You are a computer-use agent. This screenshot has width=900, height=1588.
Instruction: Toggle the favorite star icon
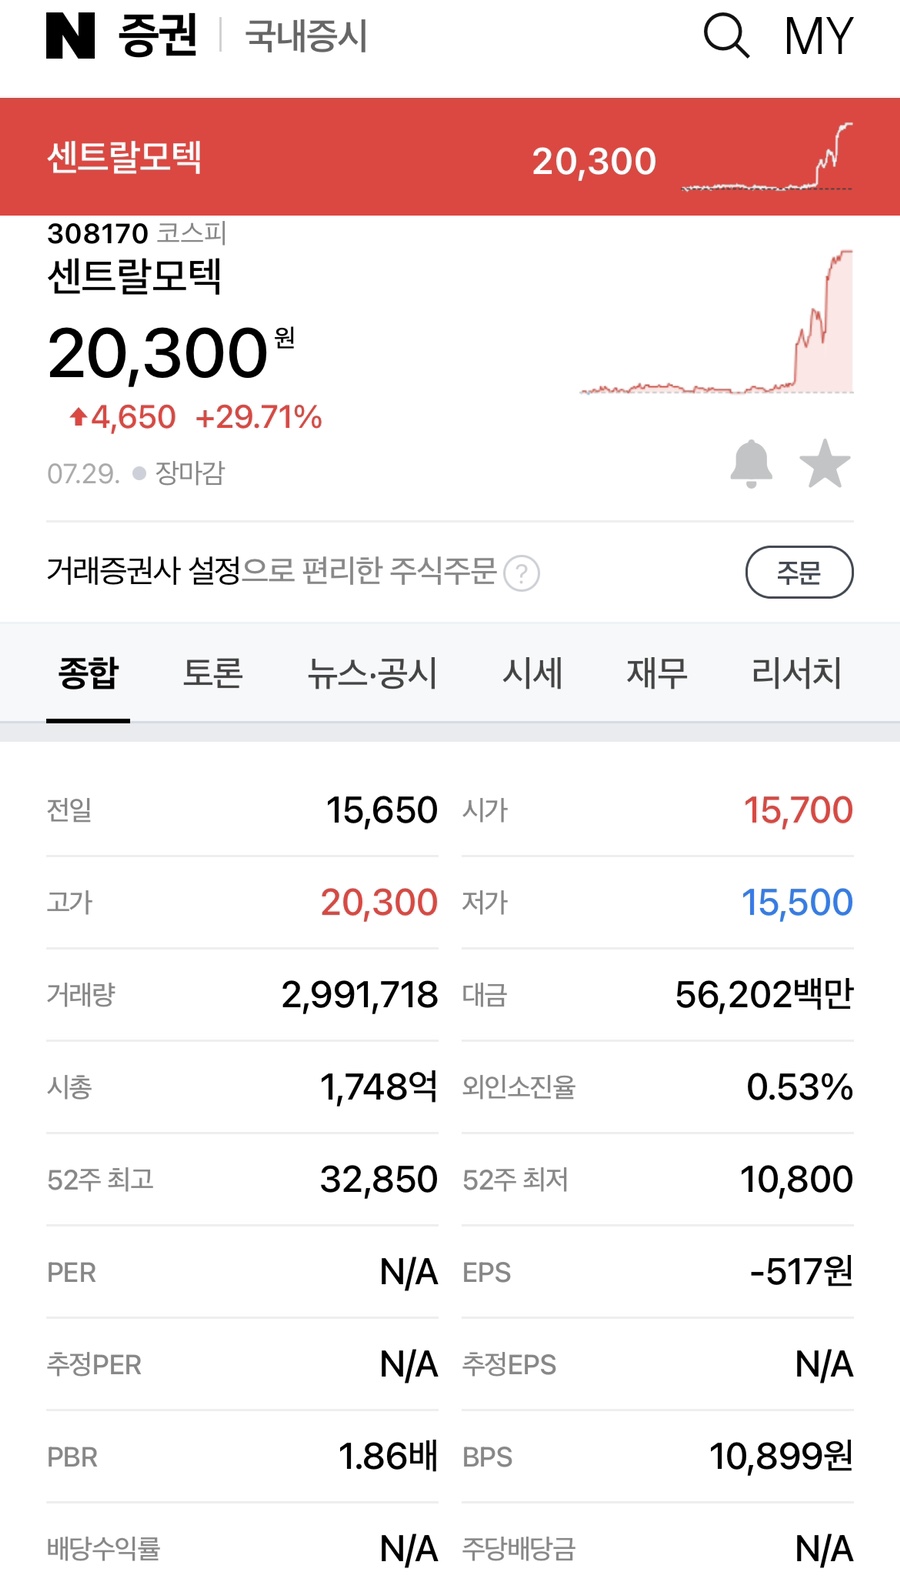tap(825, 464)
